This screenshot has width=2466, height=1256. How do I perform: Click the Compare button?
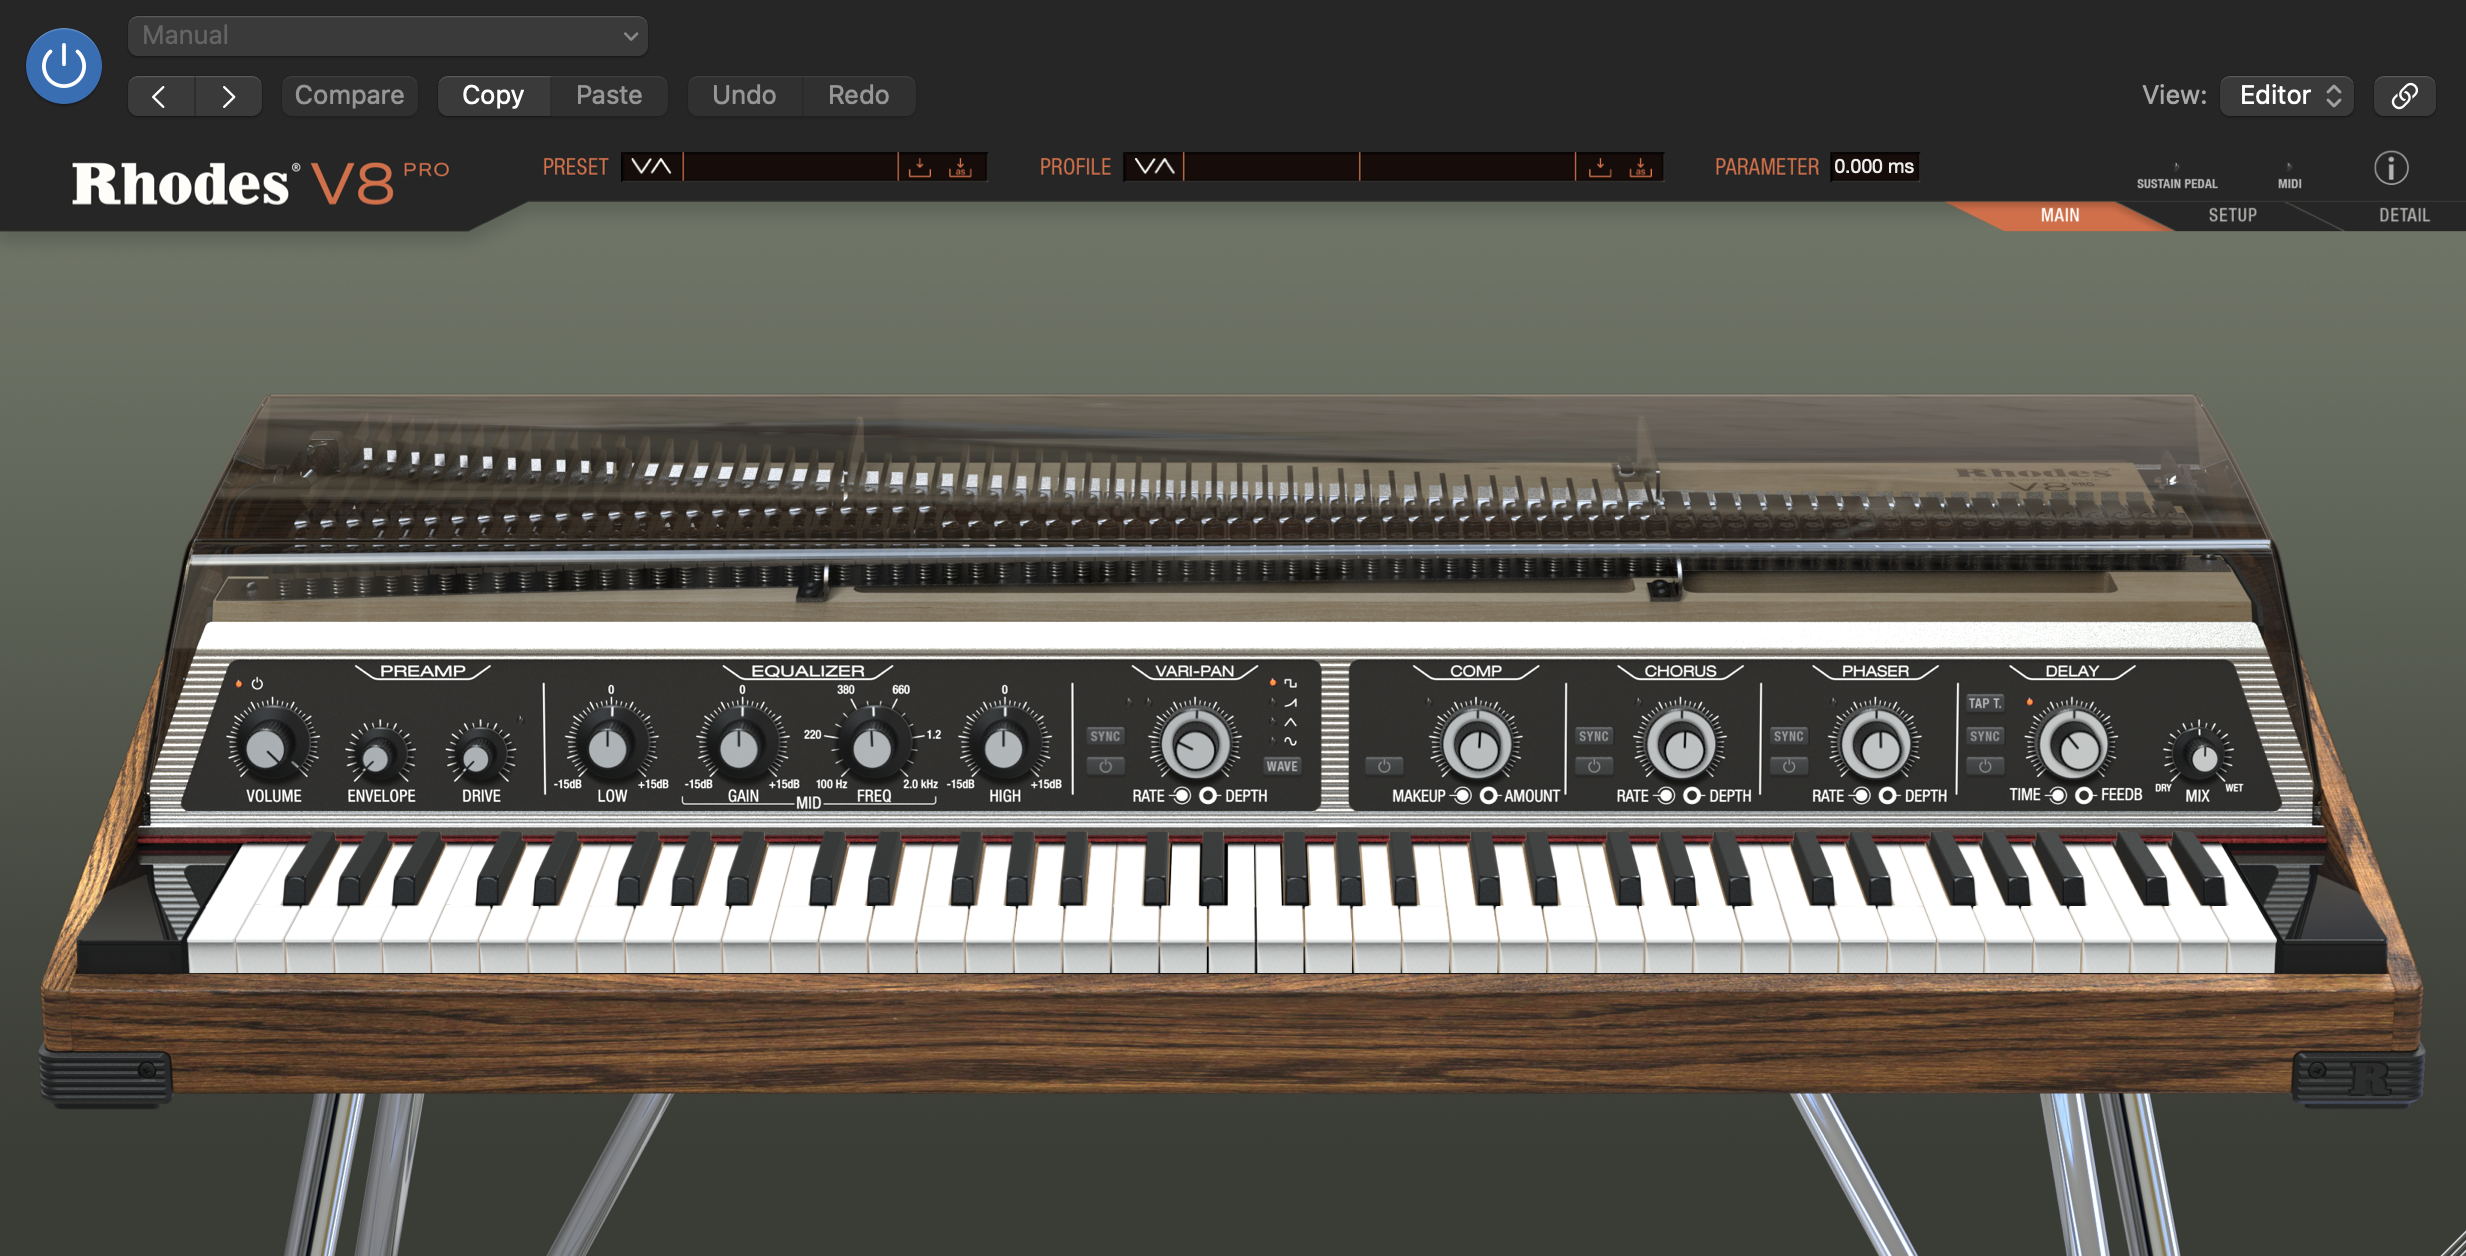click(x=349, y=96)
